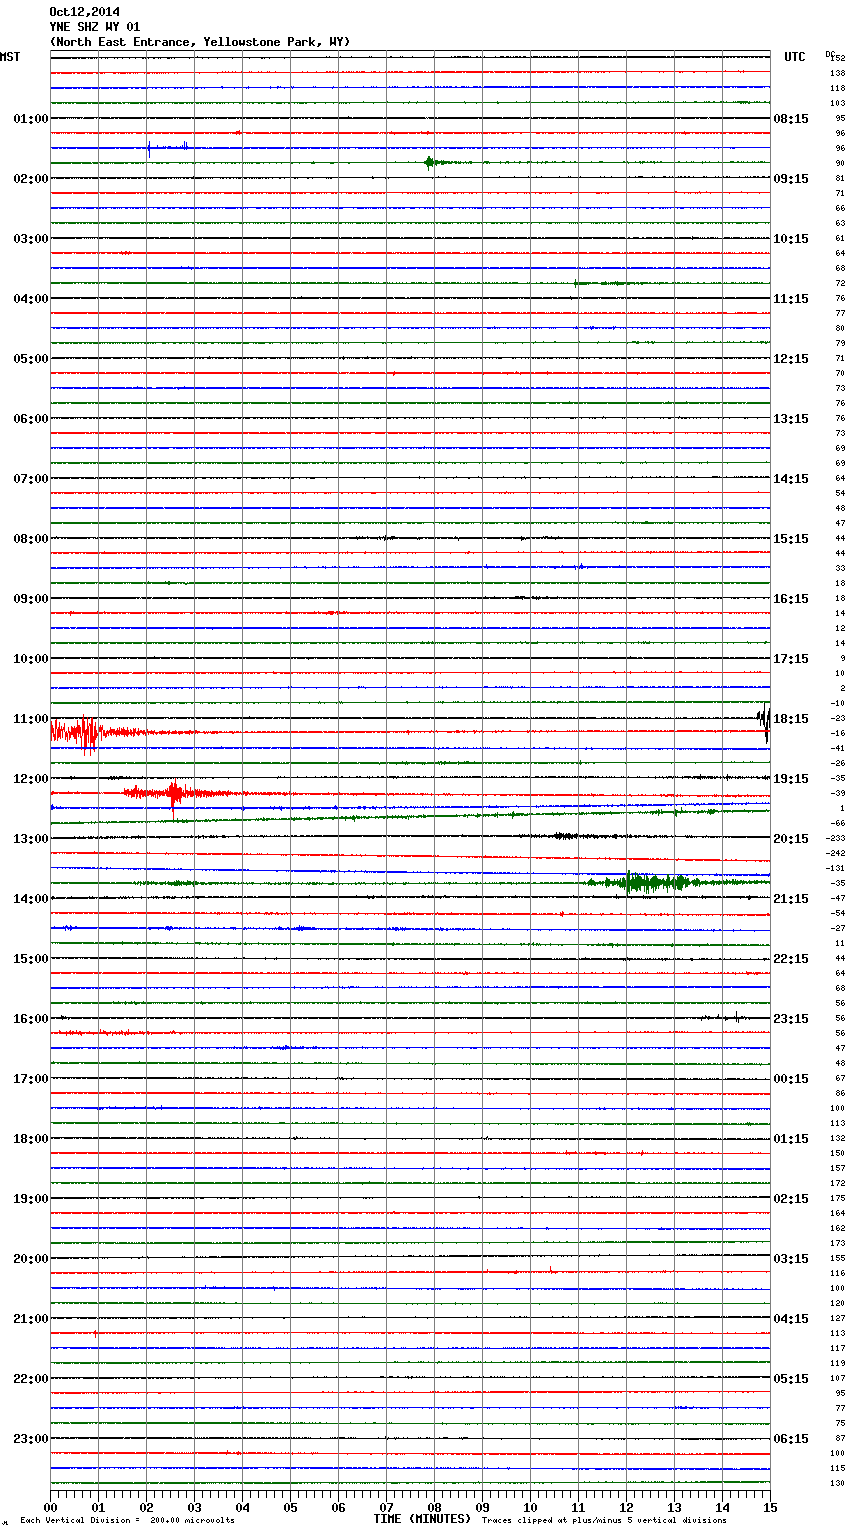Click the black clipped spike ending the 11:00 trace
Screen dimensions: 850x1534
(764, 721)
